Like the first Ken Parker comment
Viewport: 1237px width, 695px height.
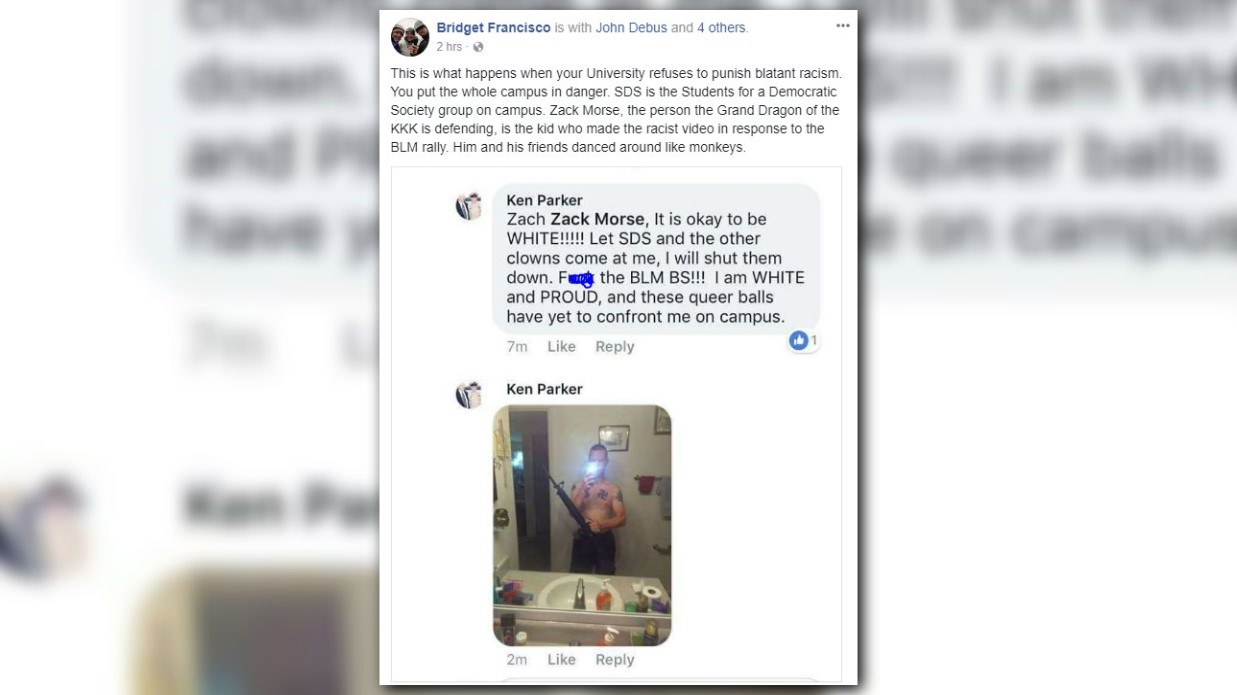tap(561, 346)
